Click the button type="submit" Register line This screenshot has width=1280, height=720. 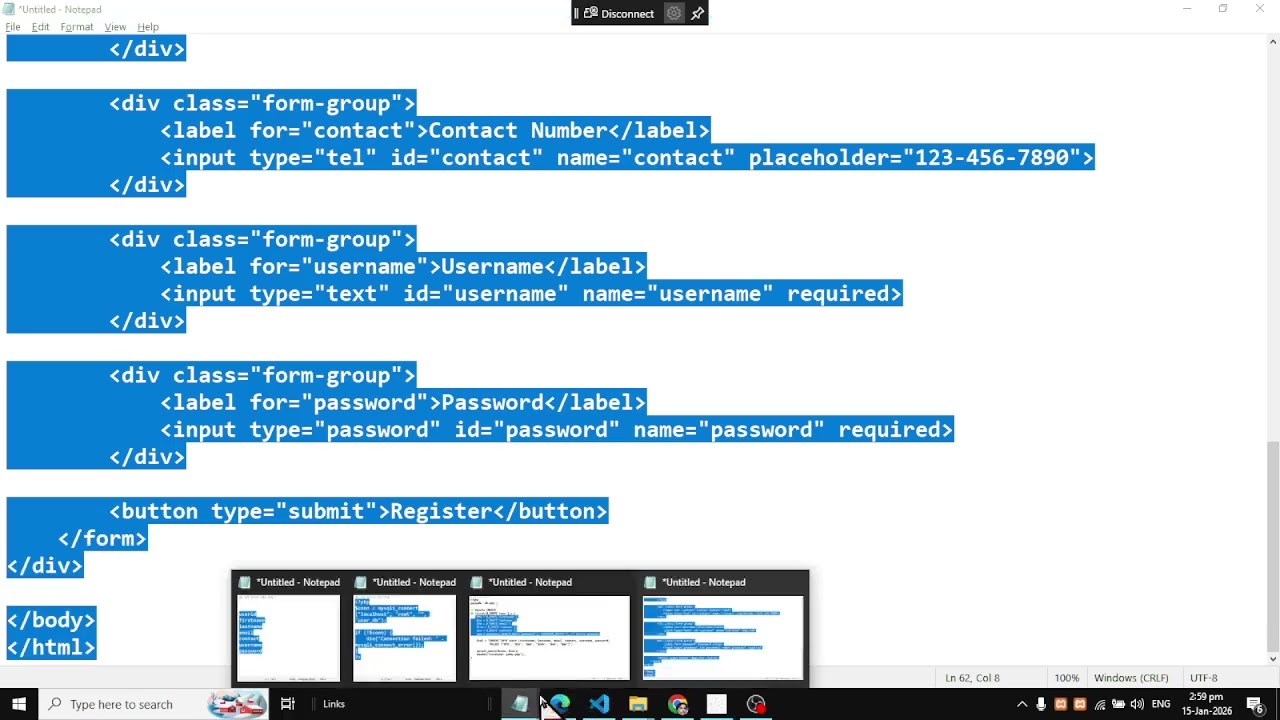(358, 512)
